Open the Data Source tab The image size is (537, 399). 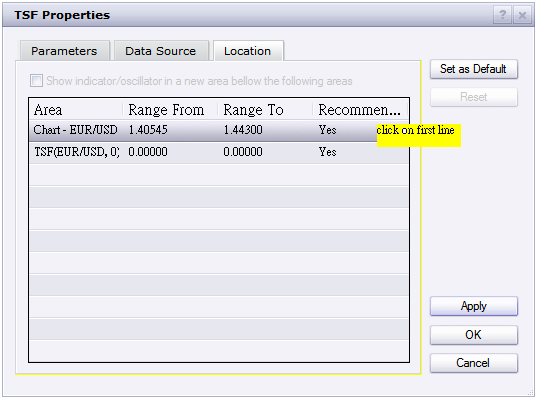point(161,51)
